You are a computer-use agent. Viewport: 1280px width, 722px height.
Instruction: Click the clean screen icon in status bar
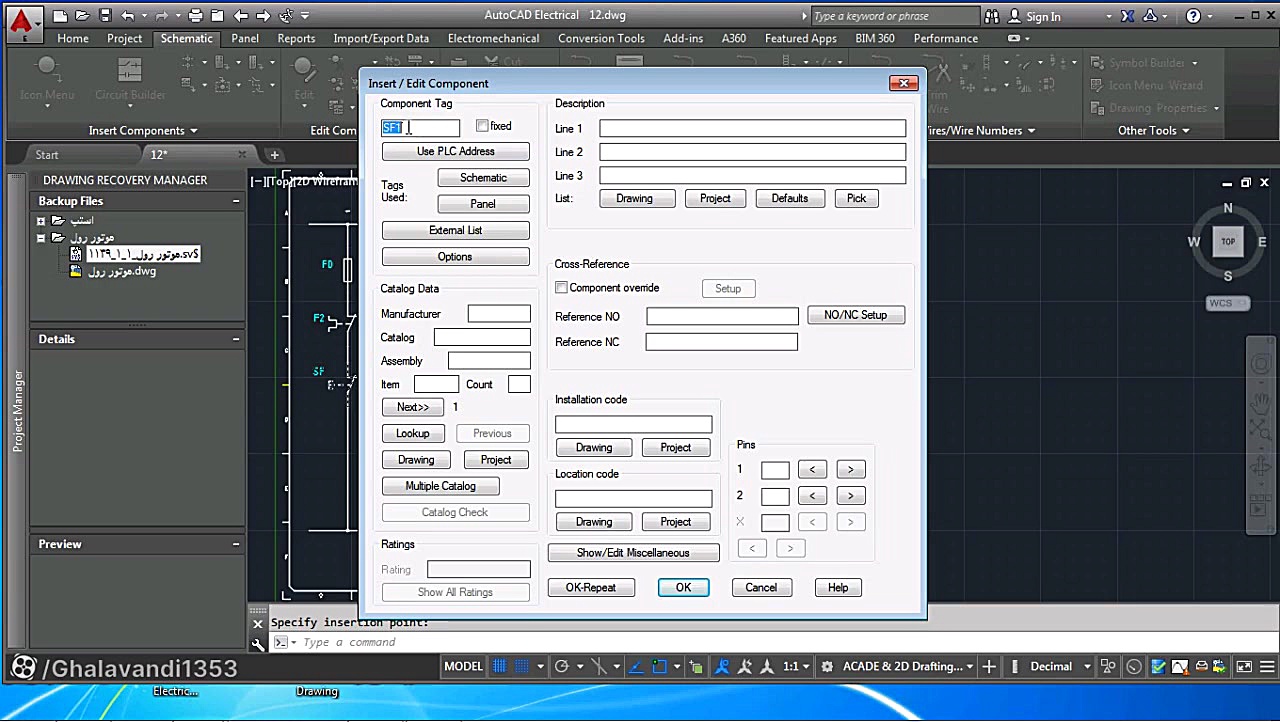(x=1244, y=667)
